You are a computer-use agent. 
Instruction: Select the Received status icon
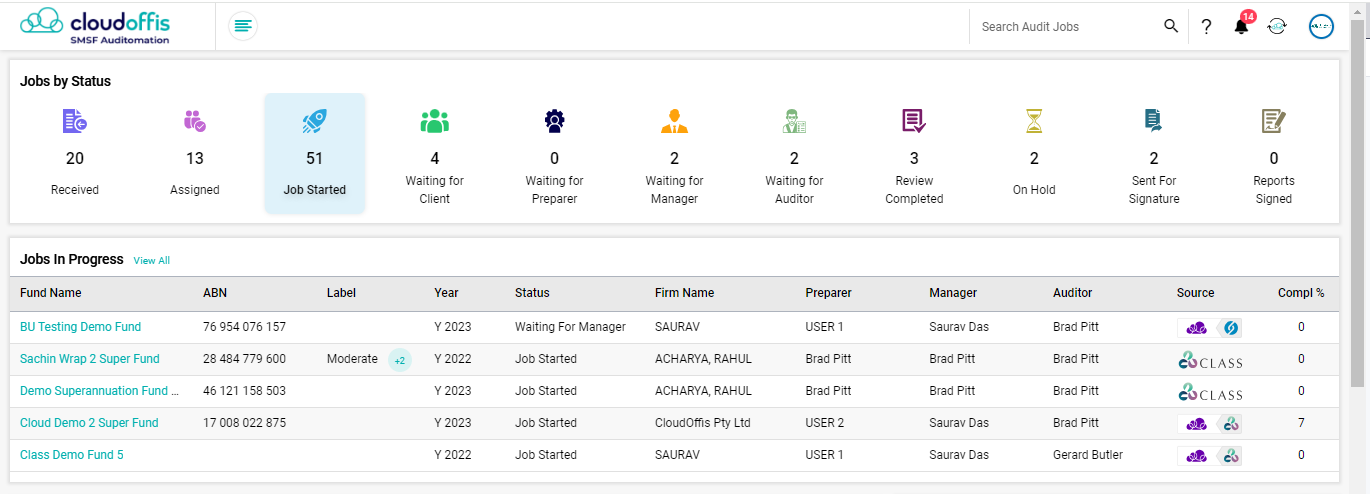tap(75, 121)
